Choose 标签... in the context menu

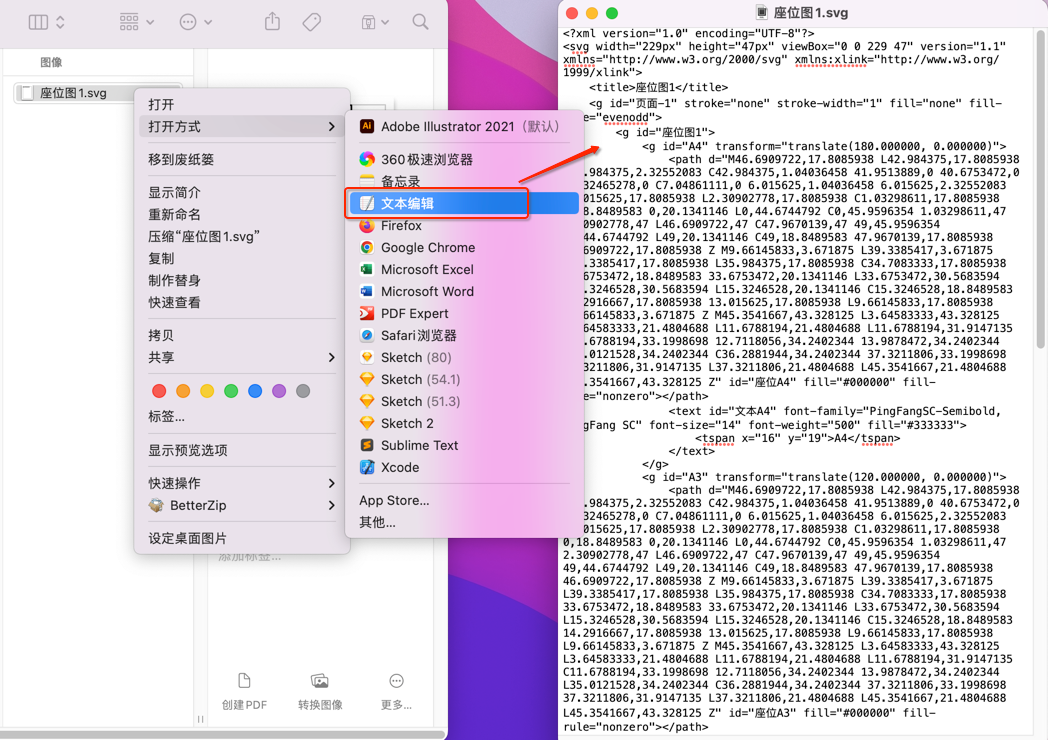point(242,416)
